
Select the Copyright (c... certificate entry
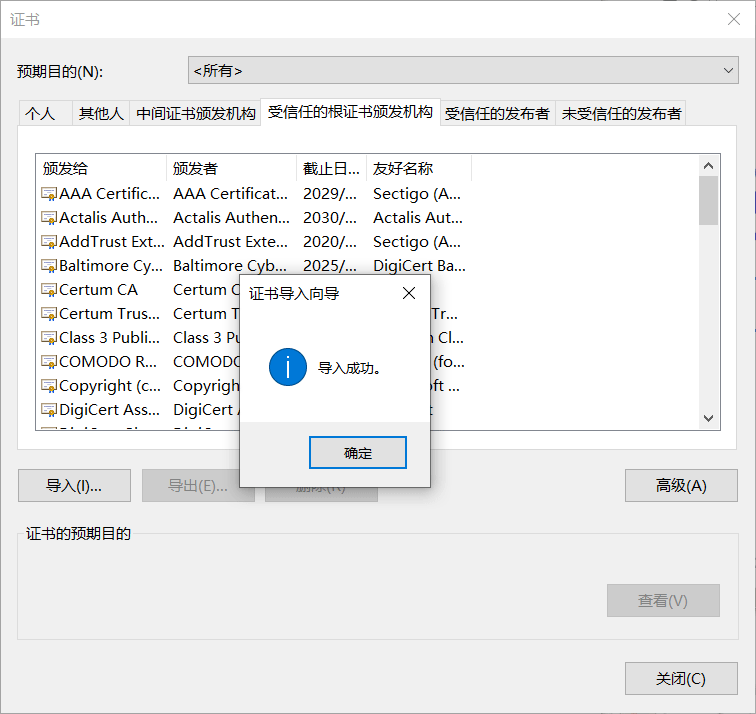click(x=110, y=386)
